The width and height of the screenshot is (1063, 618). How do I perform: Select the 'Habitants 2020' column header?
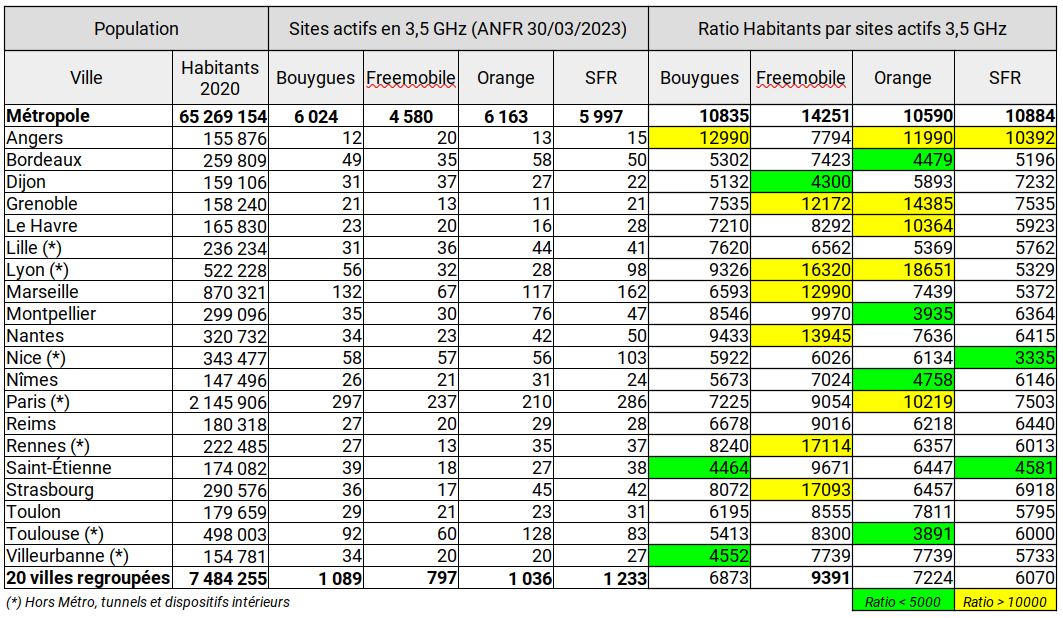[220, 77]
